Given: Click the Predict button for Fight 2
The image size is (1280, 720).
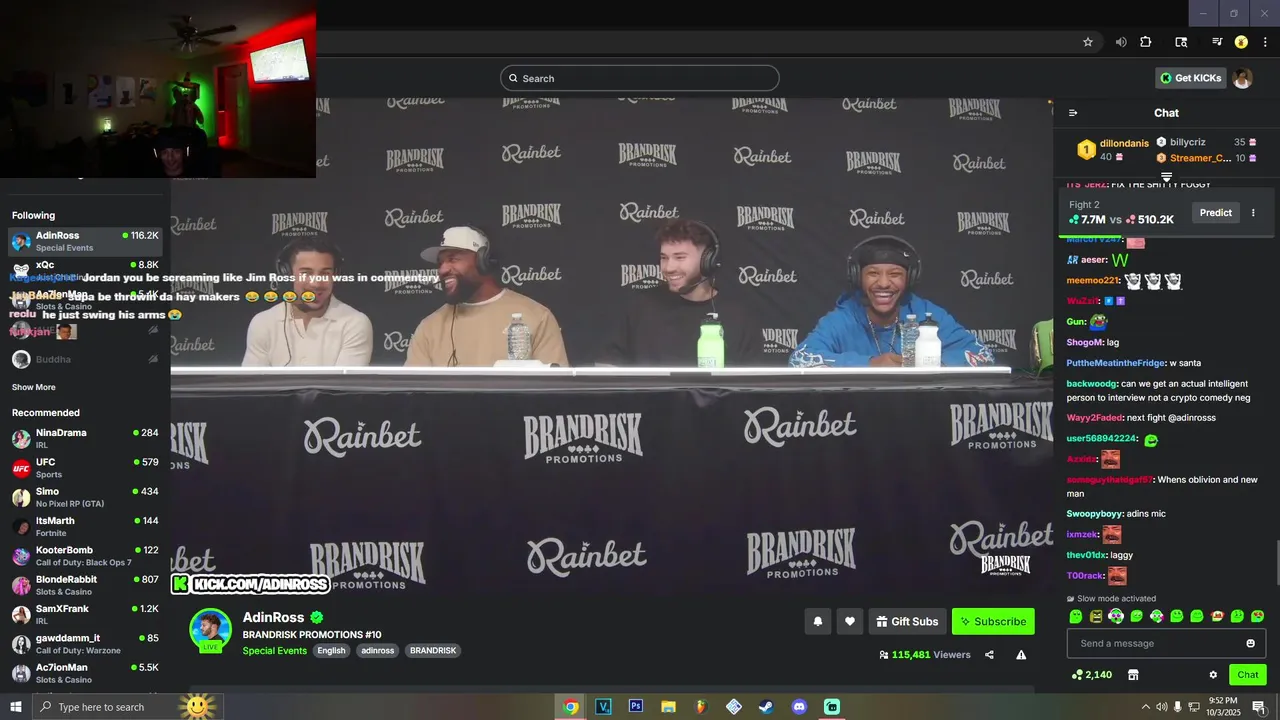Looking at the screenshot, I should pos(1215,213).
